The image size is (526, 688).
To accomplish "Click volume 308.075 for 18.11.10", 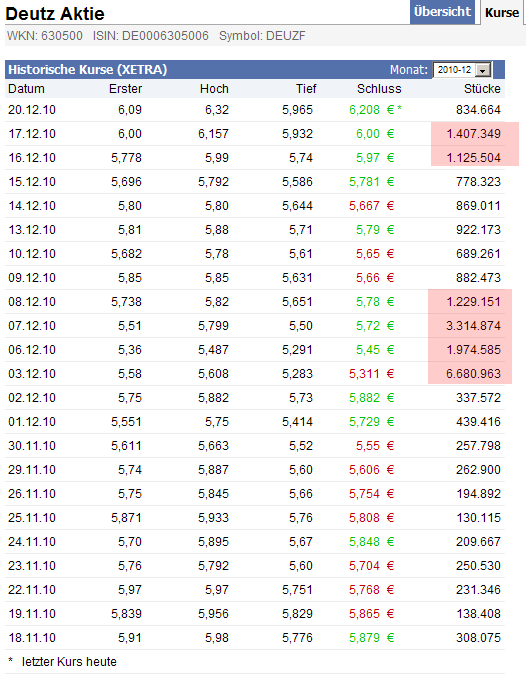I will [478, 638].
